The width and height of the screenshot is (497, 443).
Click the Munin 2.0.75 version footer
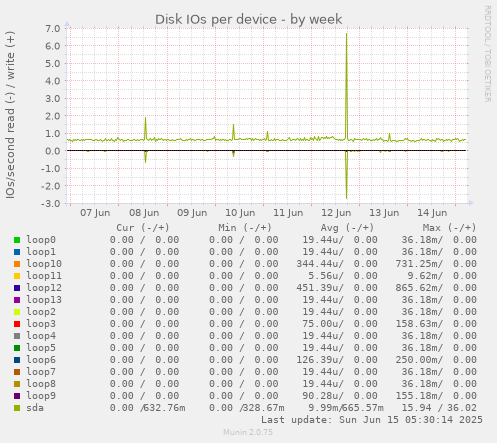click(248, 432)
